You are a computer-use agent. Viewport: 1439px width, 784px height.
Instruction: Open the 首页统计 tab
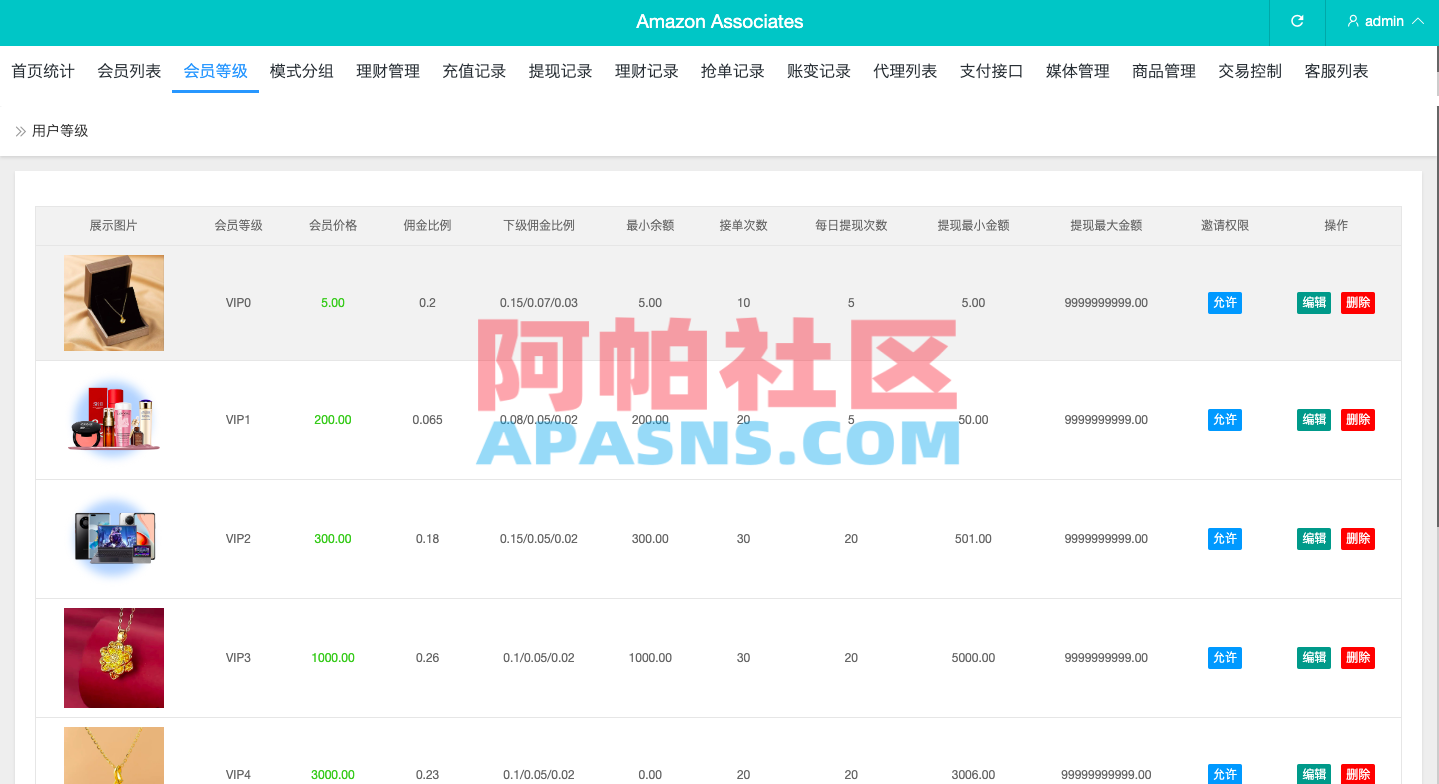coord(43,71)
